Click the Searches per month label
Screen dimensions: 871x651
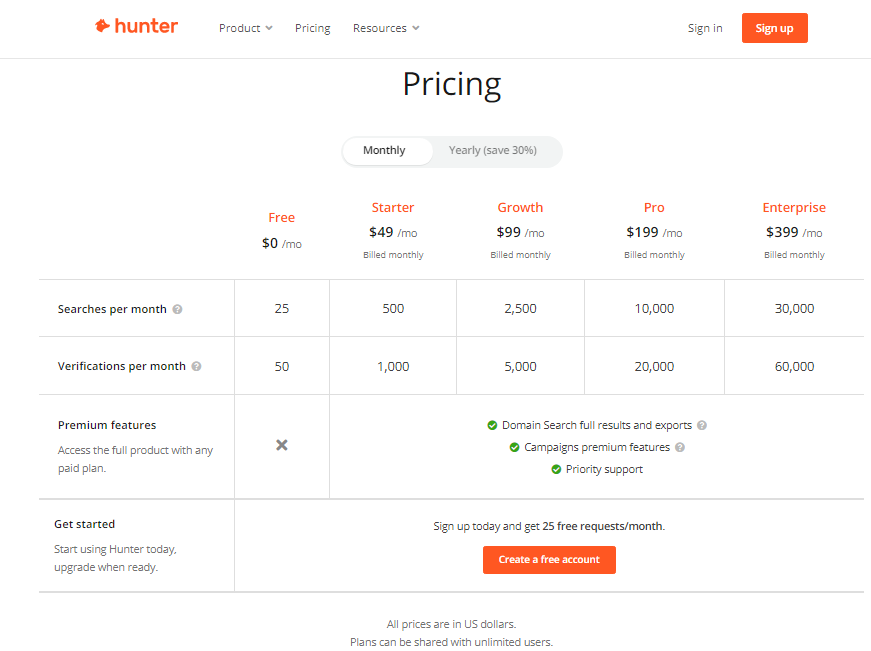click(x=112, y=309)
